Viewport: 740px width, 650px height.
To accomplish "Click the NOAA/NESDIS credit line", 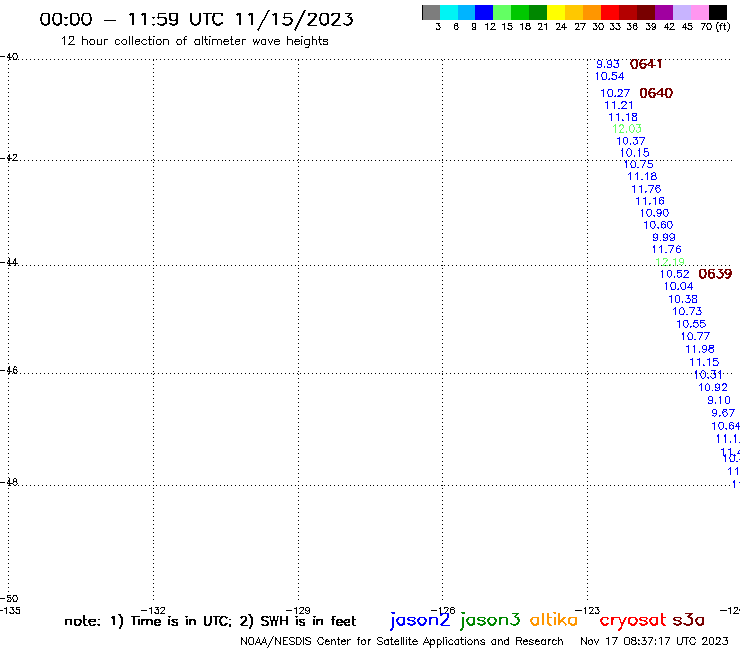I will point(402,641).
